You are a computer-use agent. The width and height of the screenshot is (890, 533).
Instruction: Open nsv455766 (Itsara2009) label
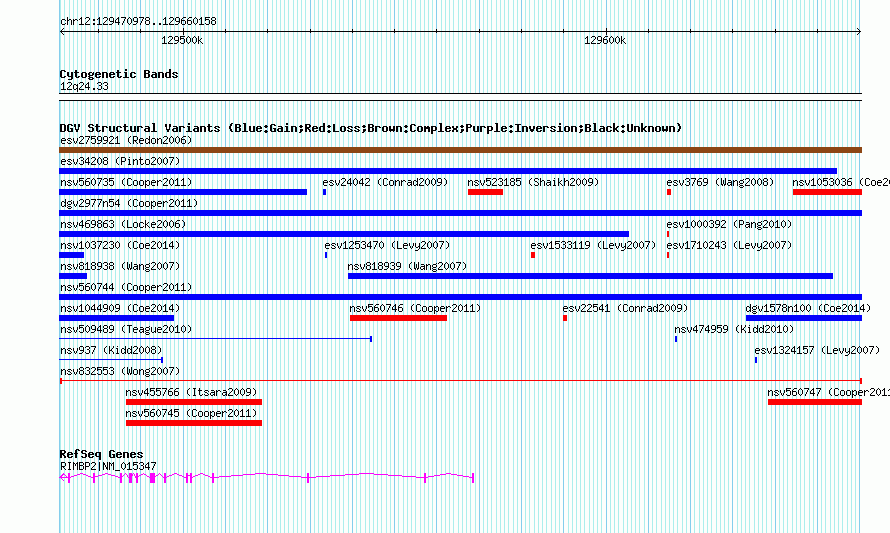point(191,392)
